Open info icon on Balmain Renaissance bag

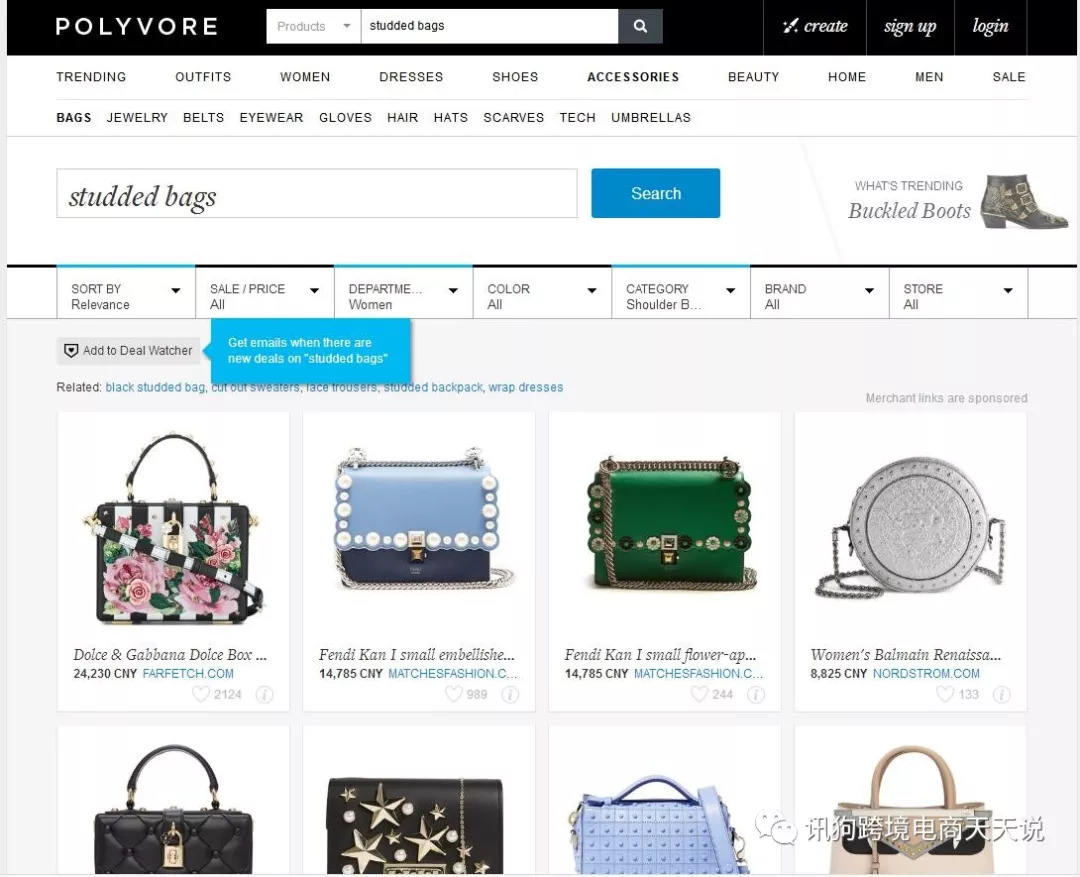coord(1001,694)
